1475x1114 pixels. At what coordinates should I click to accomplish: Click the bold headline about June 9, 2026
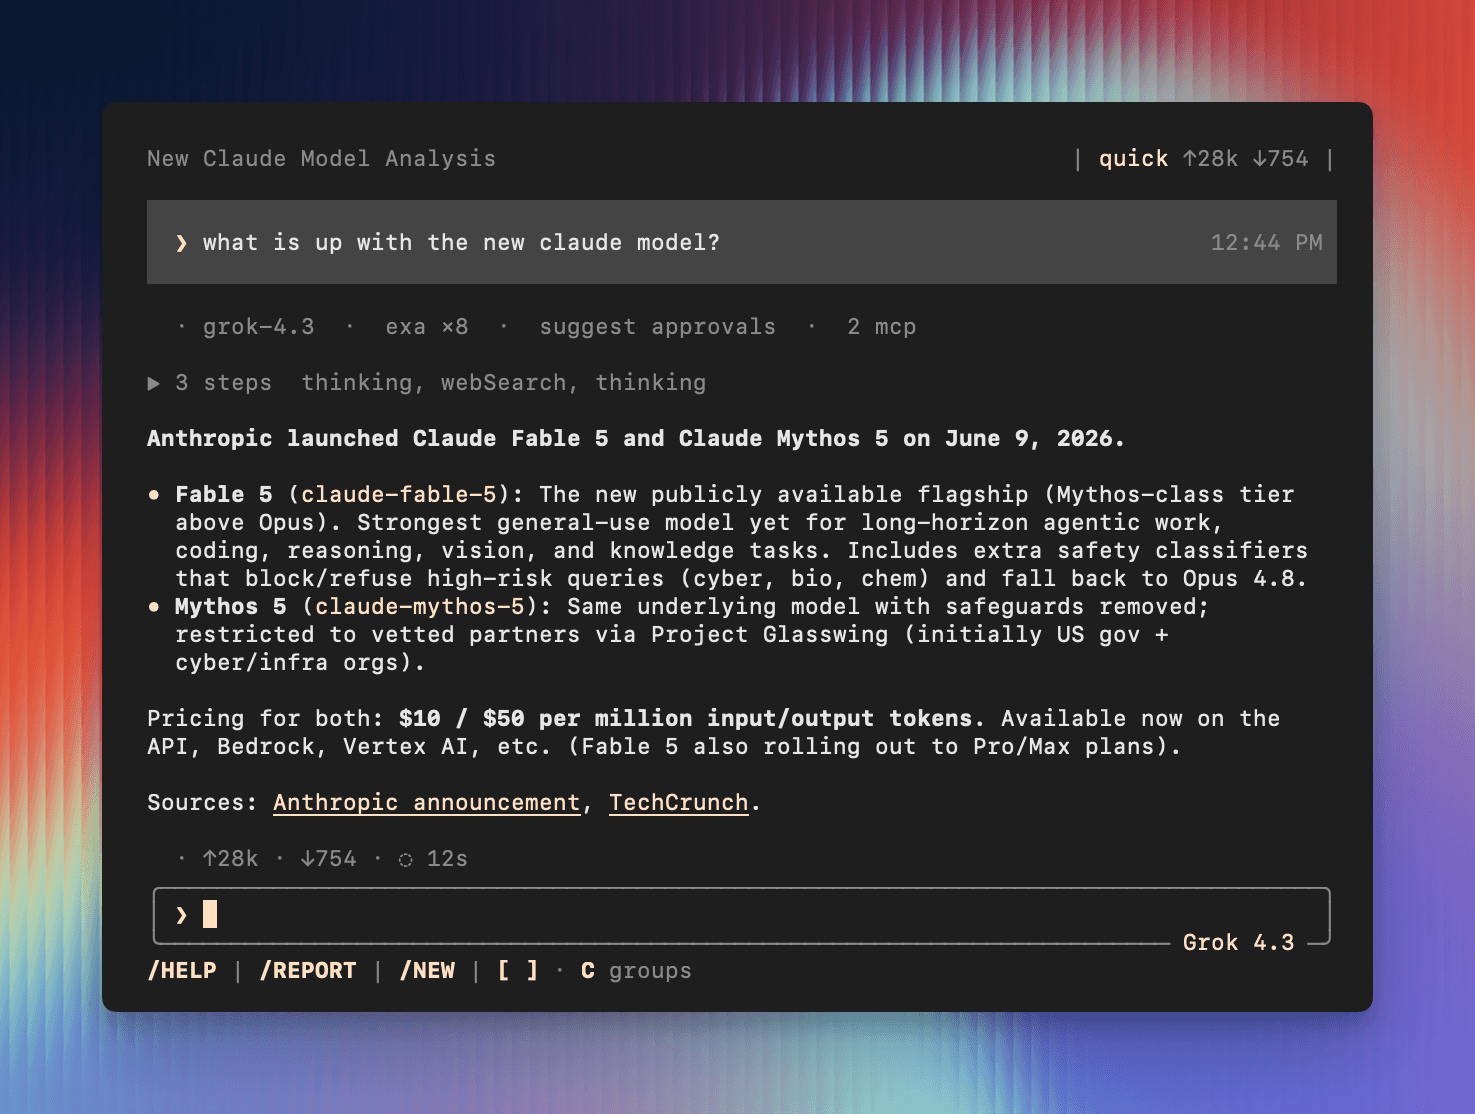[x=636, y=439]
